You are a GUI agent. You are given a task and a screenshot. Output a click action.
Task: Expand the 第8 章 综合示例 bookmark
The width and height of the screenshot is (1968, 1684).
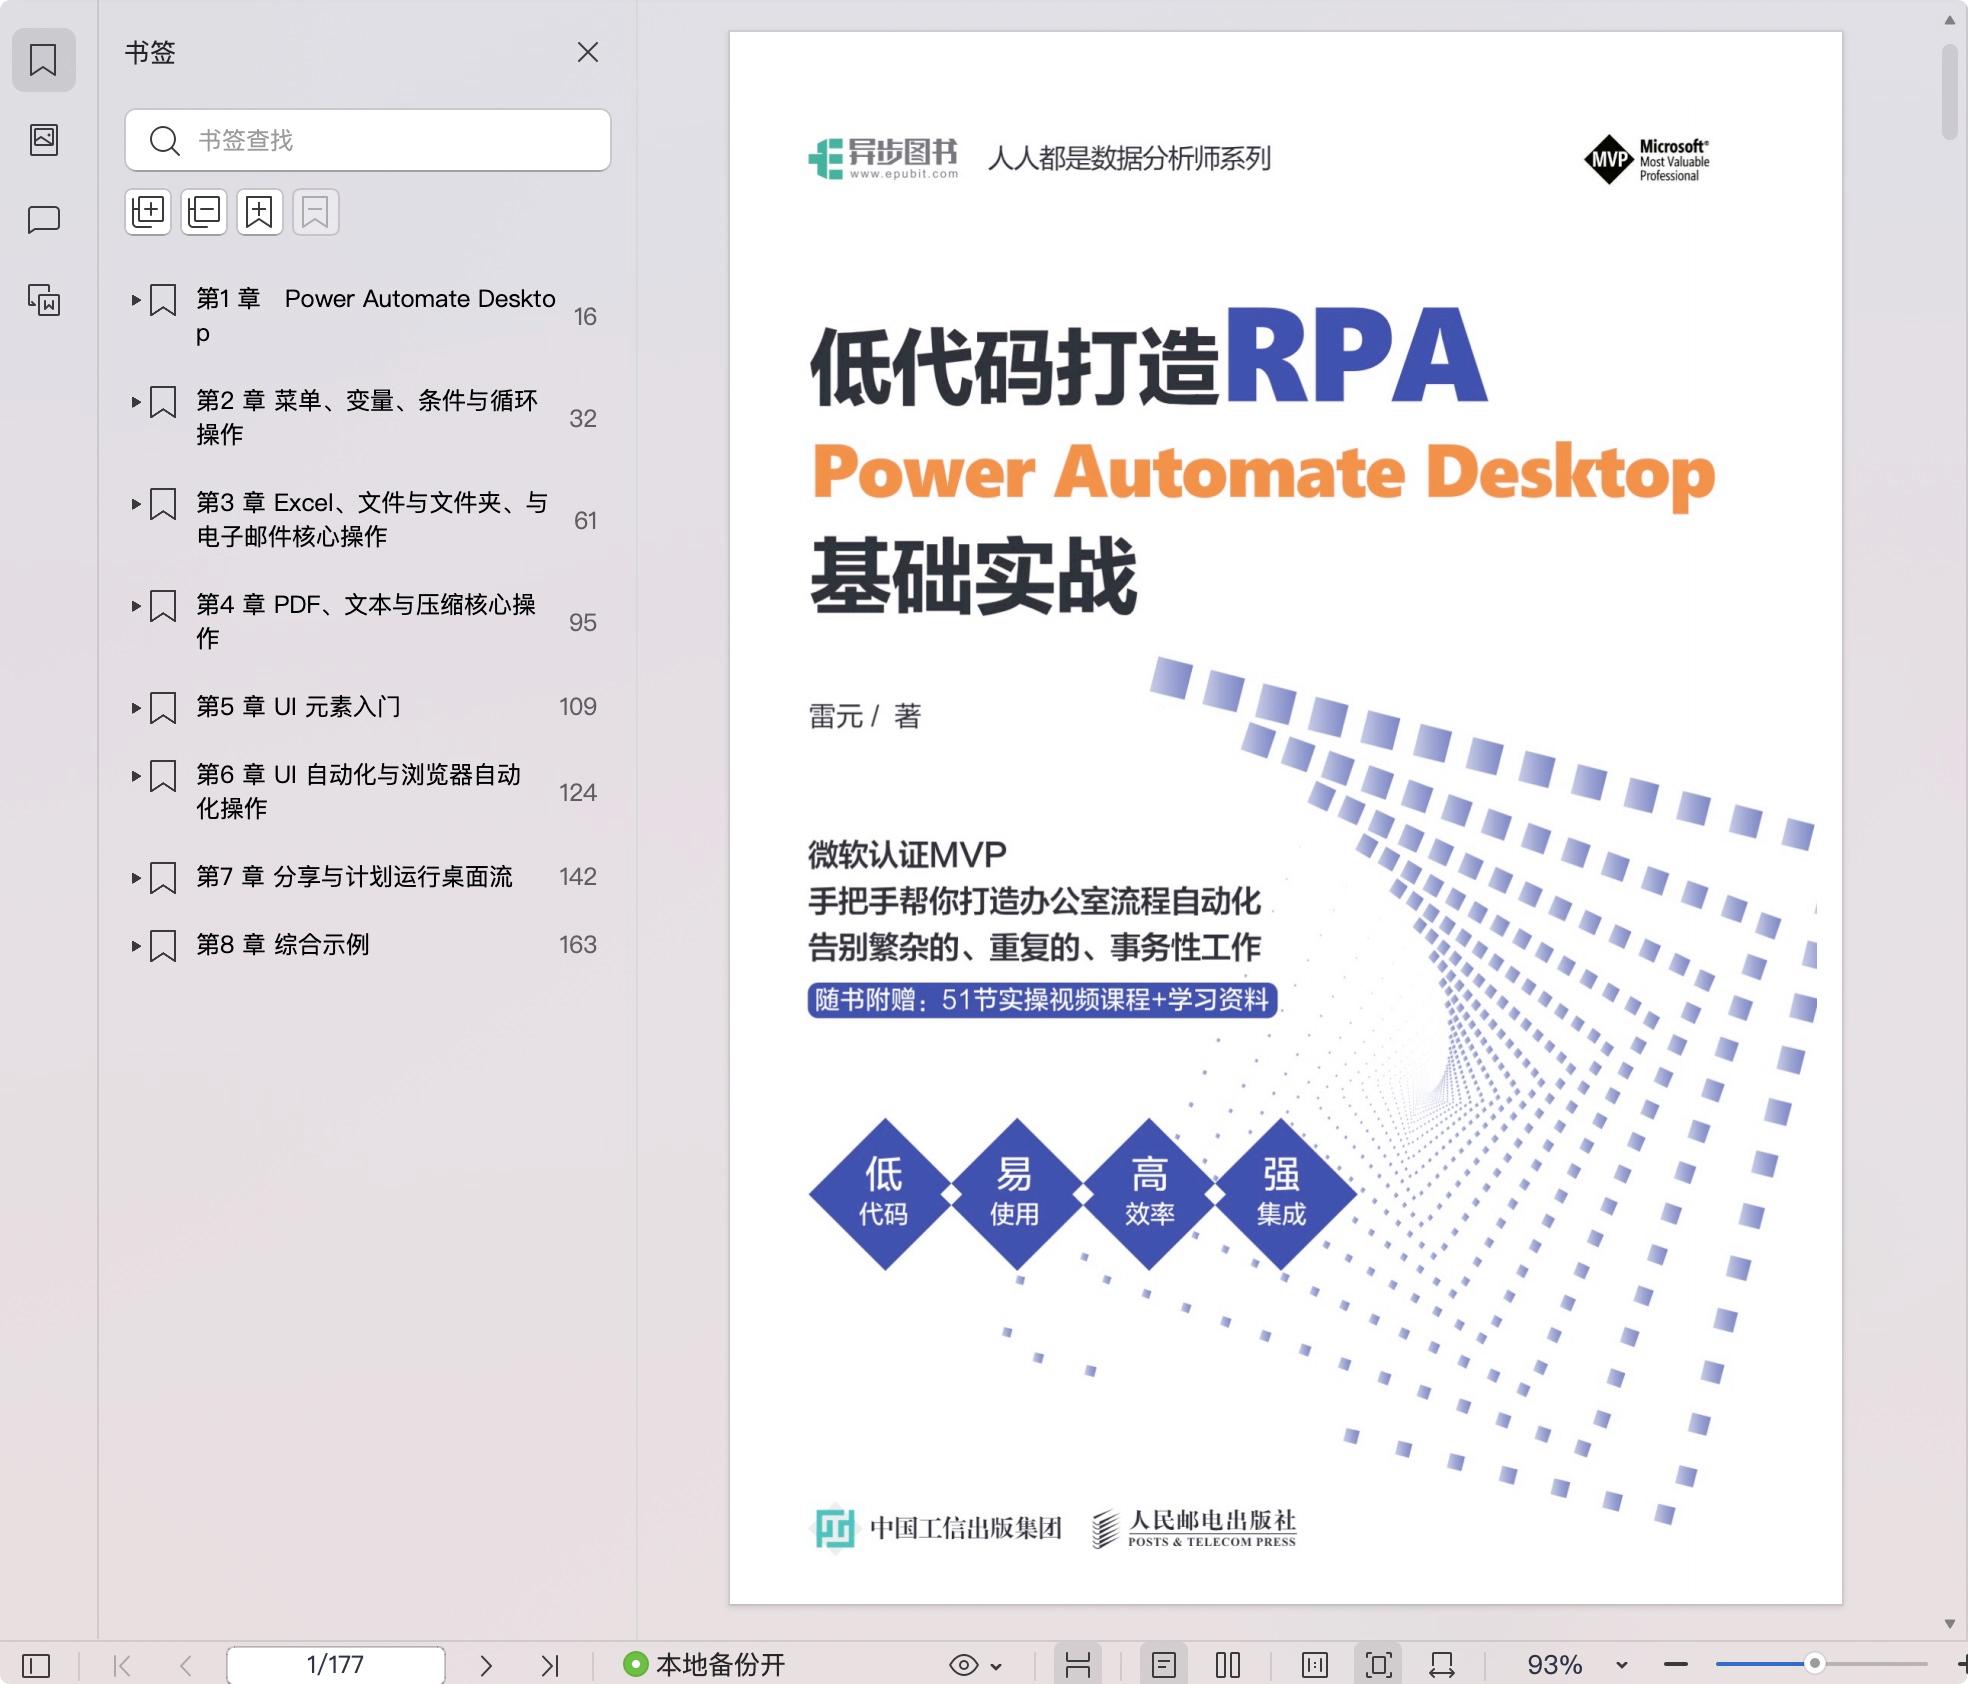point(136,945)
